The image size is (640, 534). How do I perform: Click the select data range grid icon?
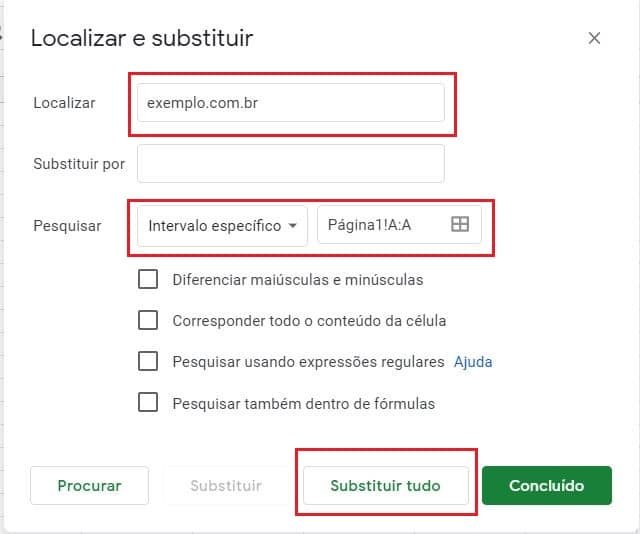460,225
